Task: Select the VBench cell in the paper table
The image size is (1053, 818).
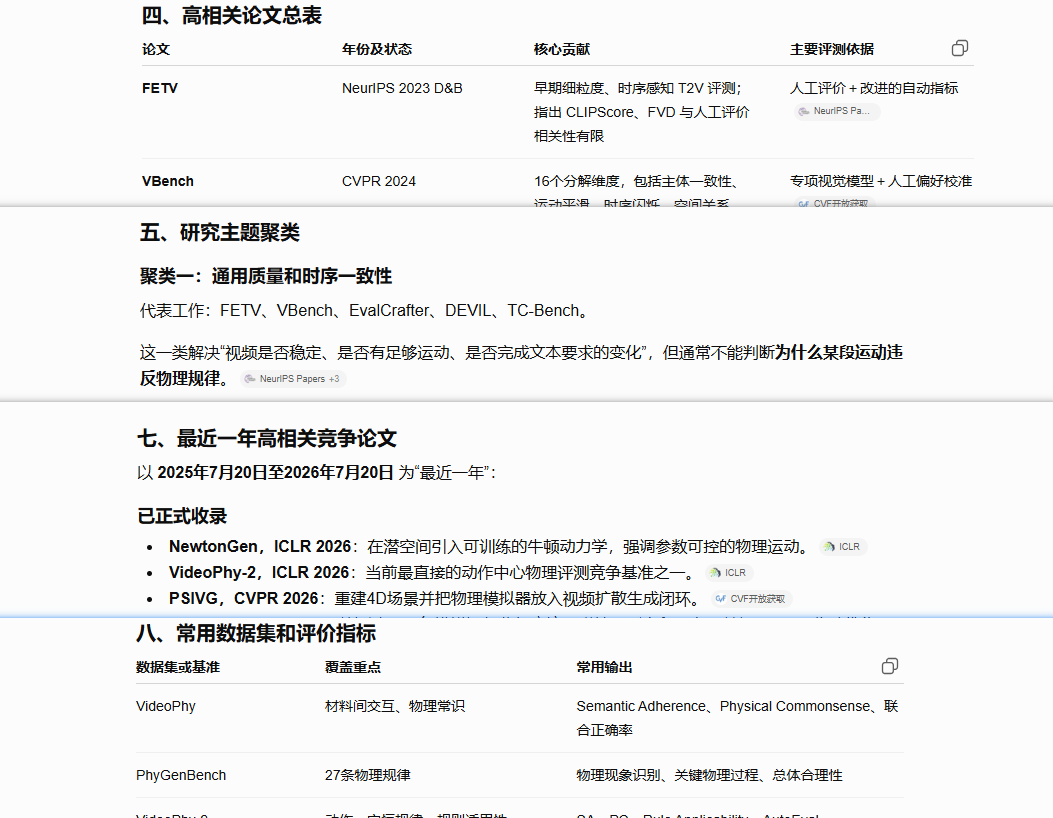Action: point(168,181)
